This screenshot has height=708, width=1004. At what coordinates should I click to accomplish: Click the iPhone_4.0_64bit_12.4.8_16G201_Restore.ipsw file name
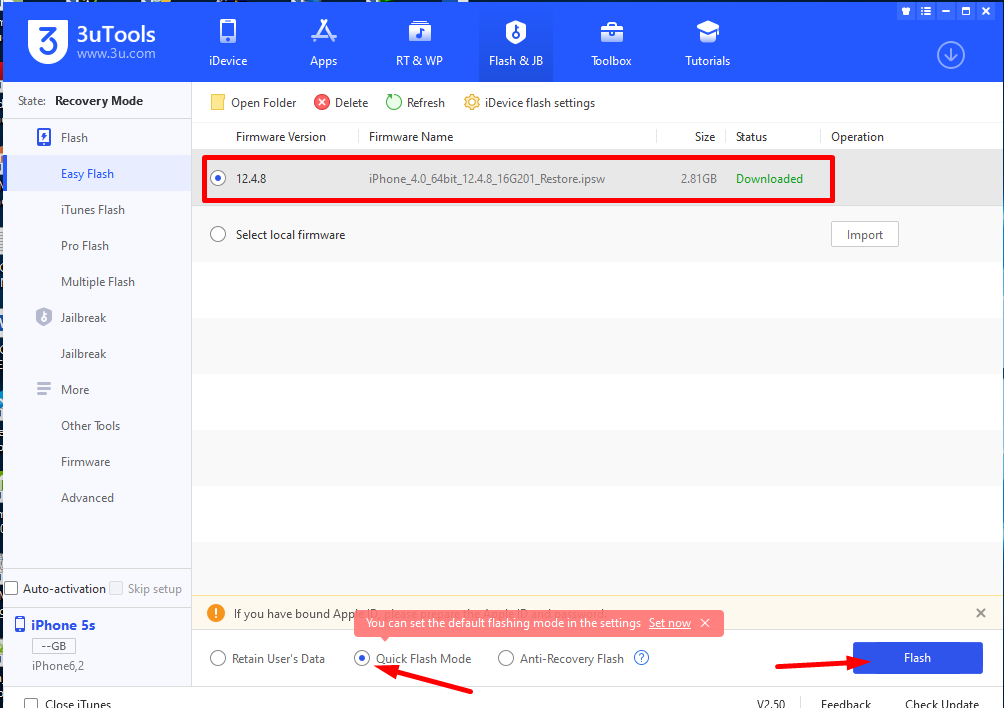pyautogui.click(x=487, y=179)
